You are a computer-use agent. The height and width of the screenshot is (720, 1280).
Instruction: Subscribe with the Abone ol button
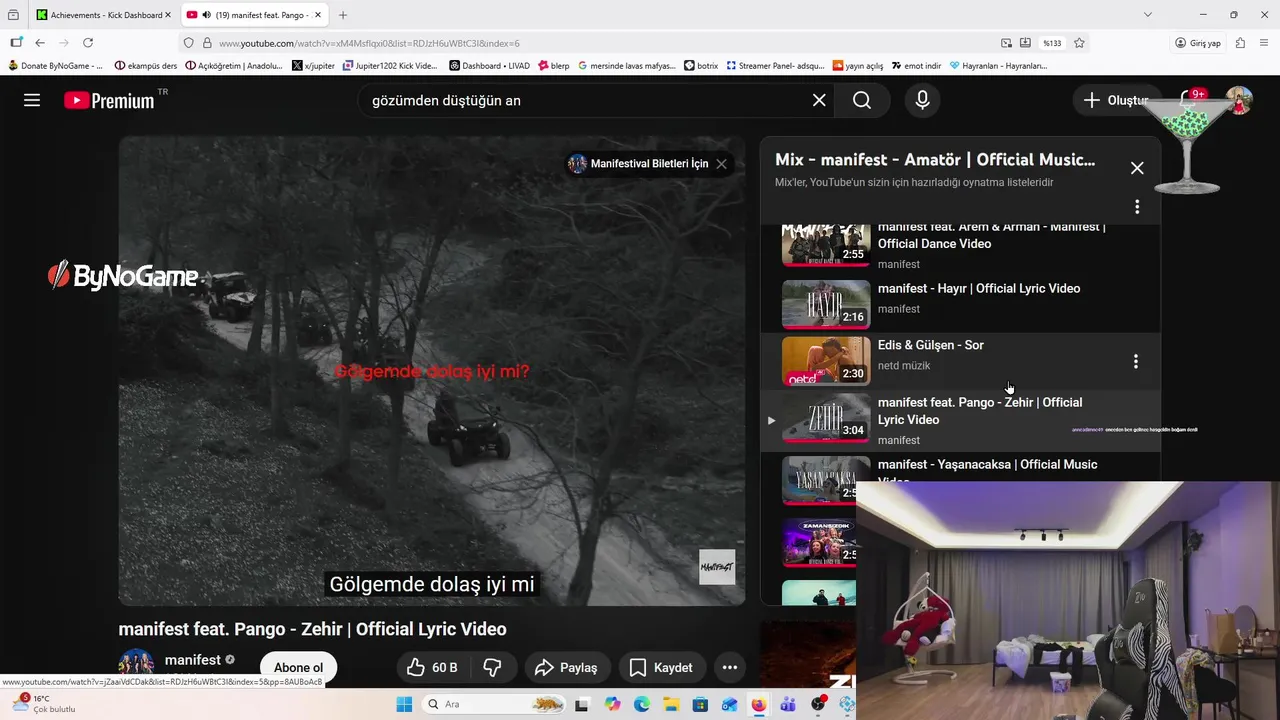pyautogui.click(x=298, y=667)
